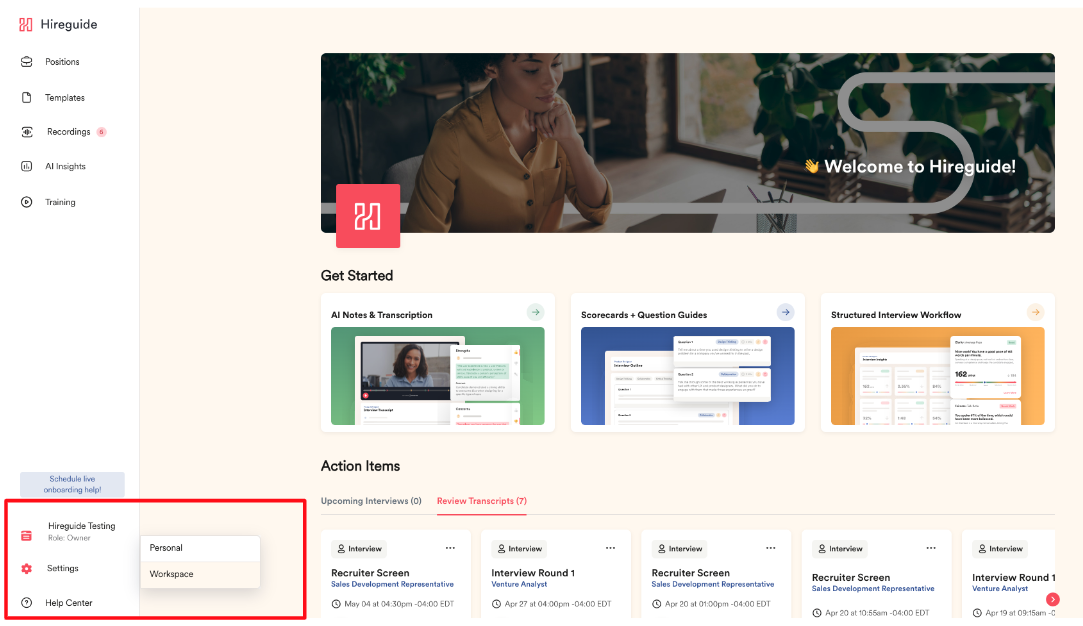This screenshot has height=626, width=1083.
Task: Click the Recruiter Screen title on the May 04 card
Action: coord(370,573)
